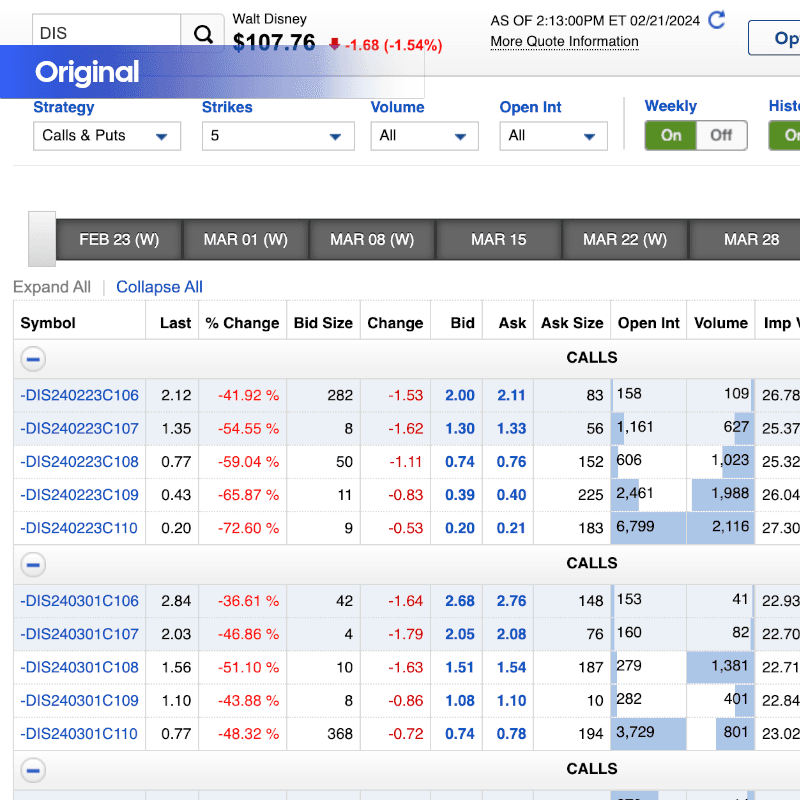Click ask 0.21 for DIS240223C110
800x800 pixels.
point(511,528)
